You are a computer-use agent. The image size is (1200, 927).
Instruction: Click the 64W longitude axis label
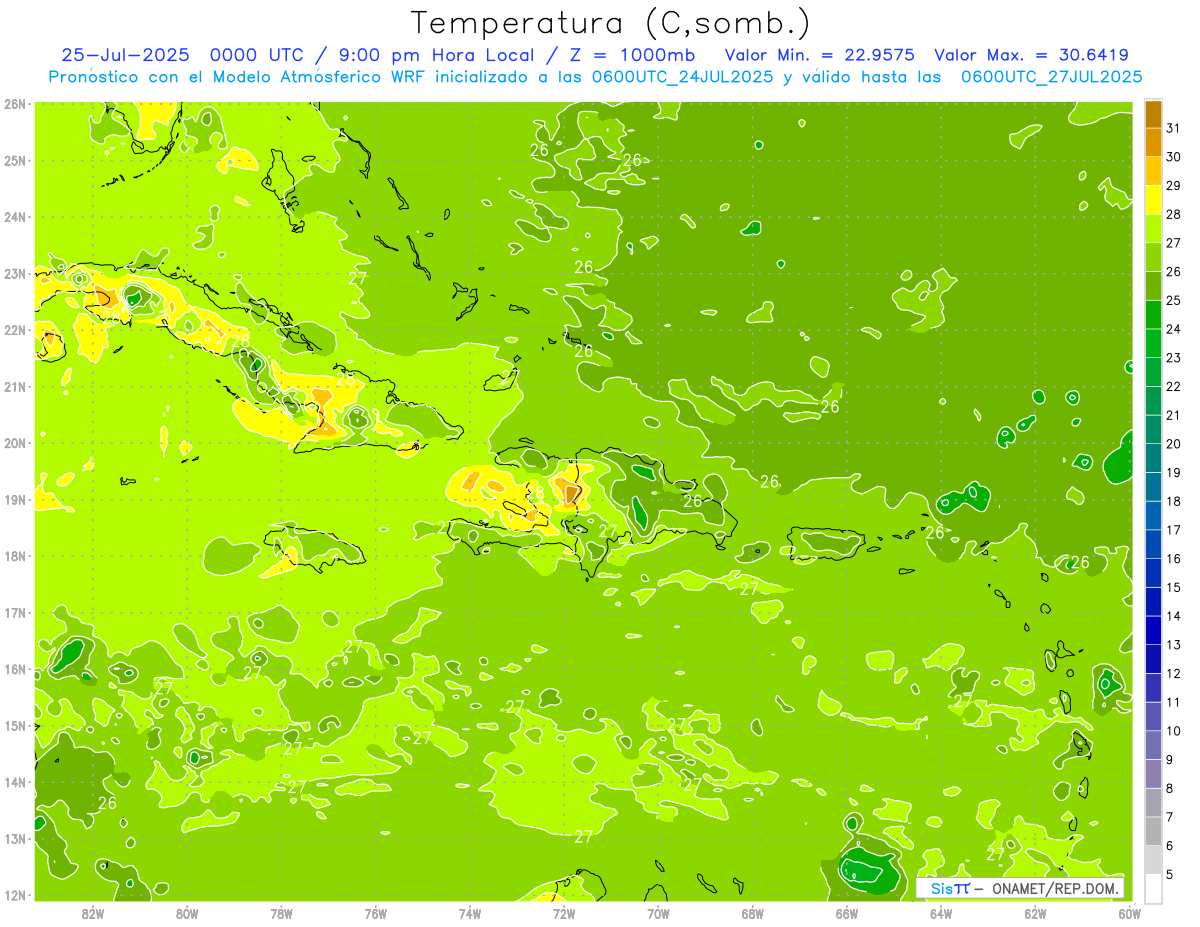(x=941, y=913)
